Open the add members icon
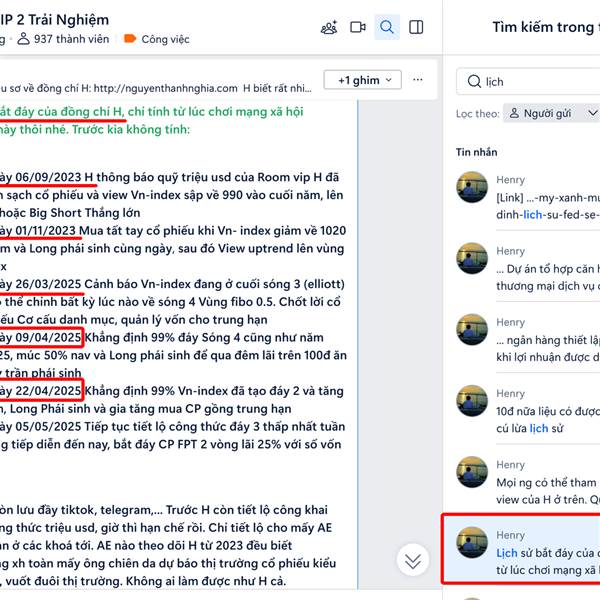This screenshot has width=600, height=600. (x=329, y=27)
